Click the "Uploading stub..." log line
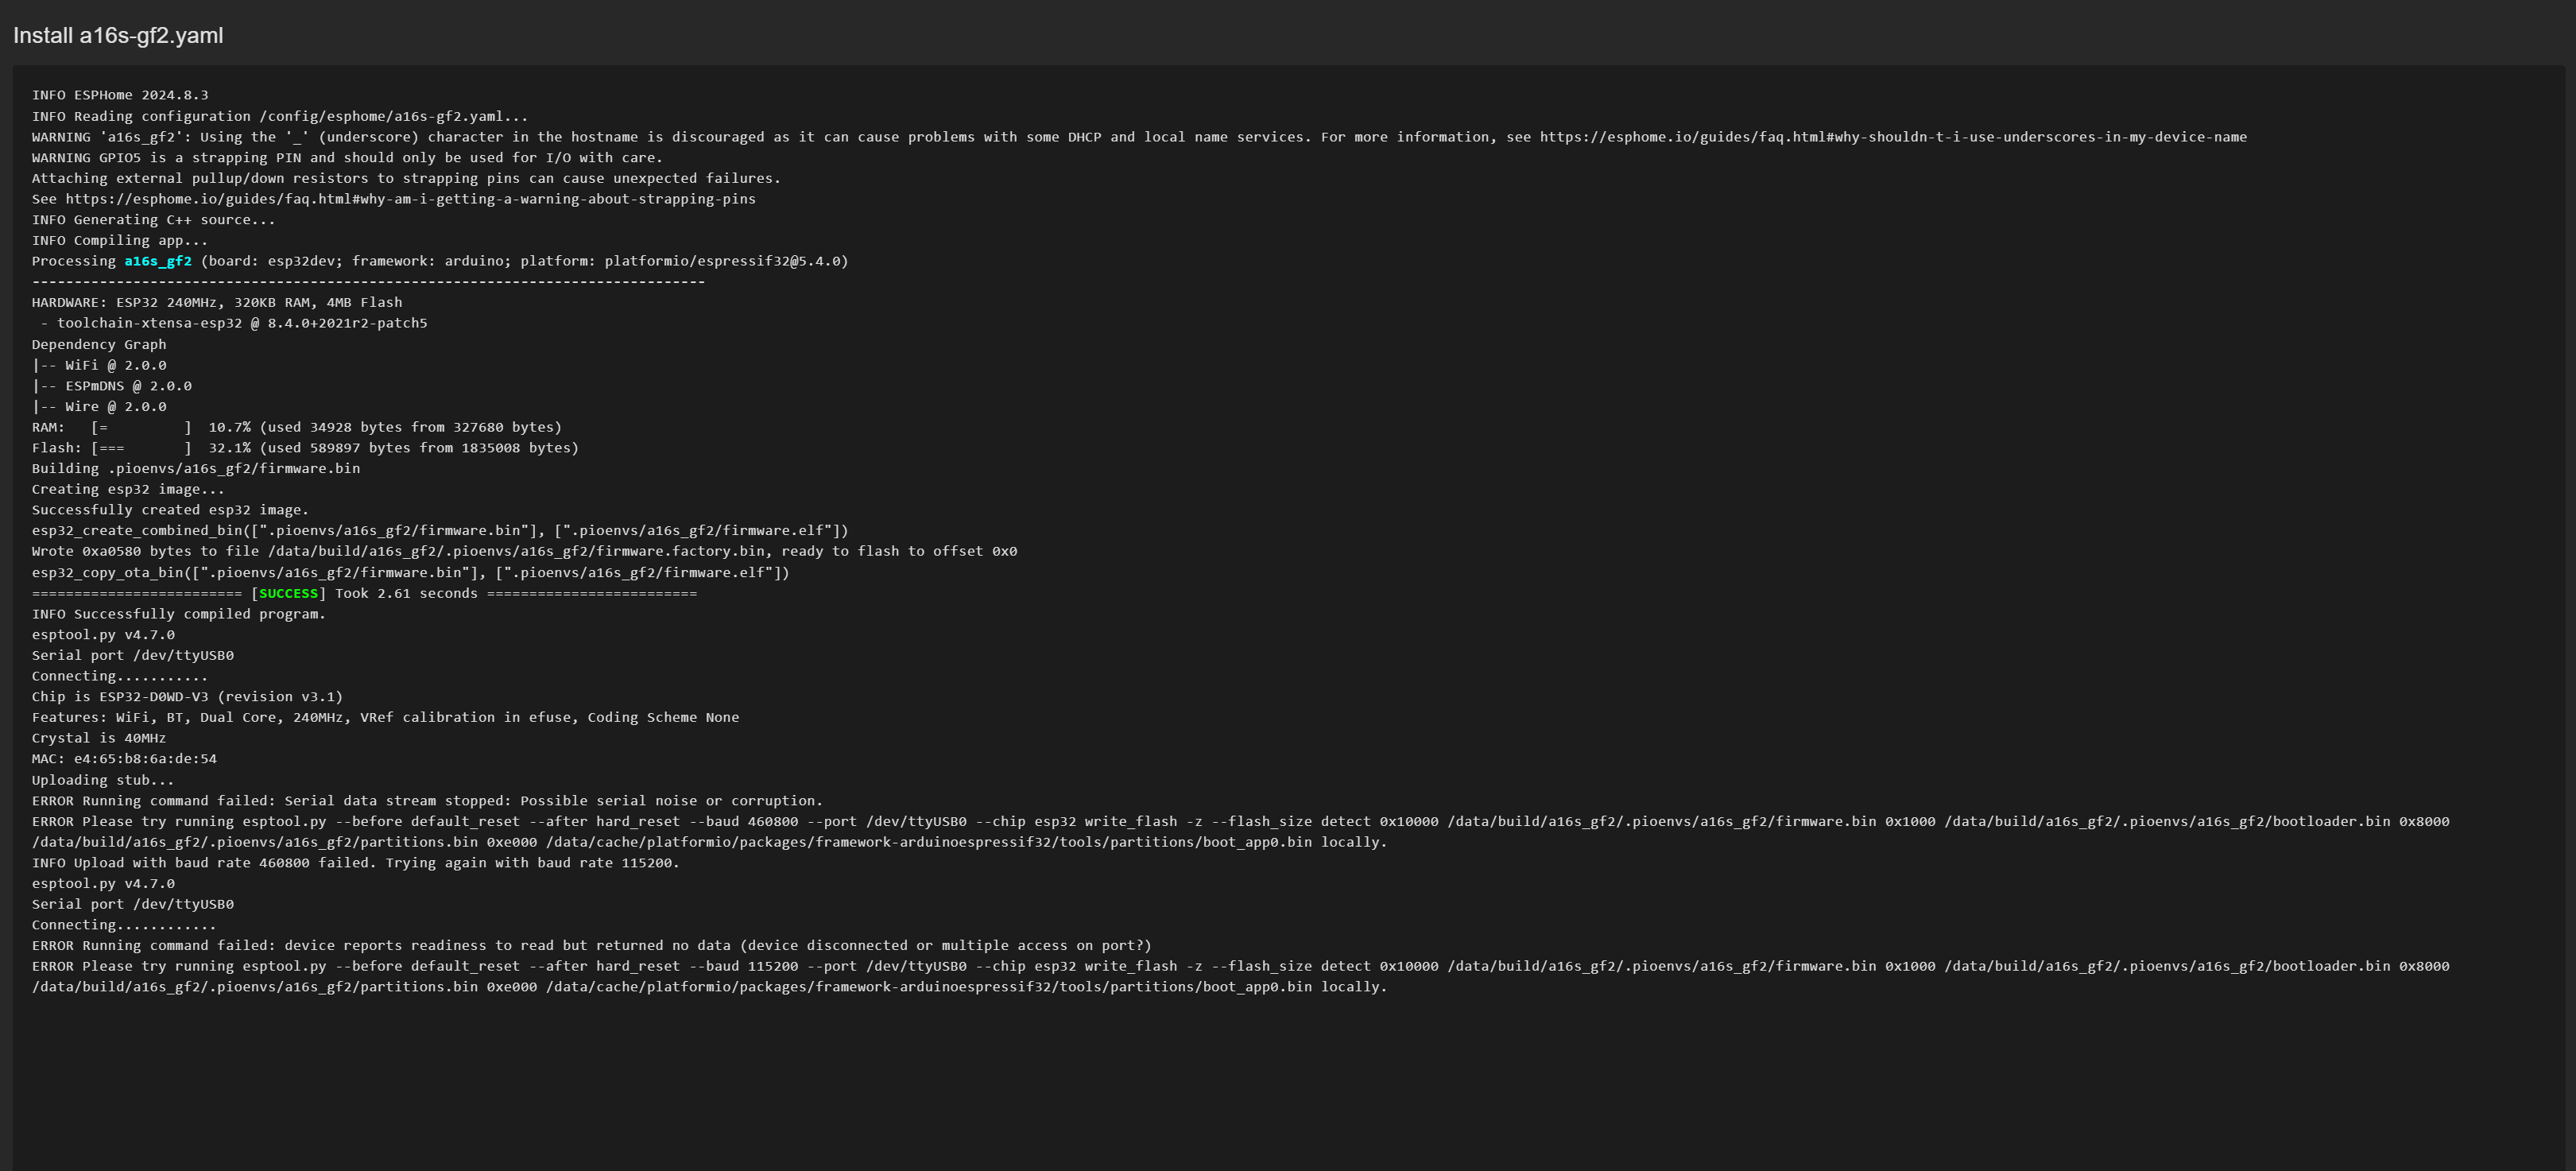2576x1171 pixels. pyautogui.click(x=103, y=780)
